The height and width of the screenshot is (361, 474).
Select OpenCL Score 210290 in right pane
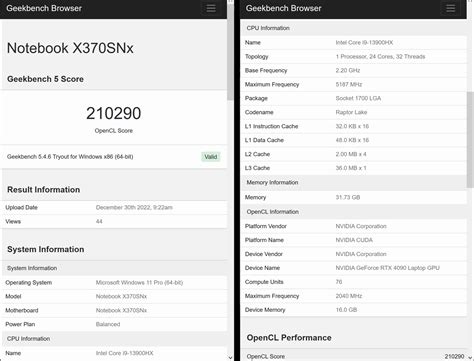click(x=454, y=357)
